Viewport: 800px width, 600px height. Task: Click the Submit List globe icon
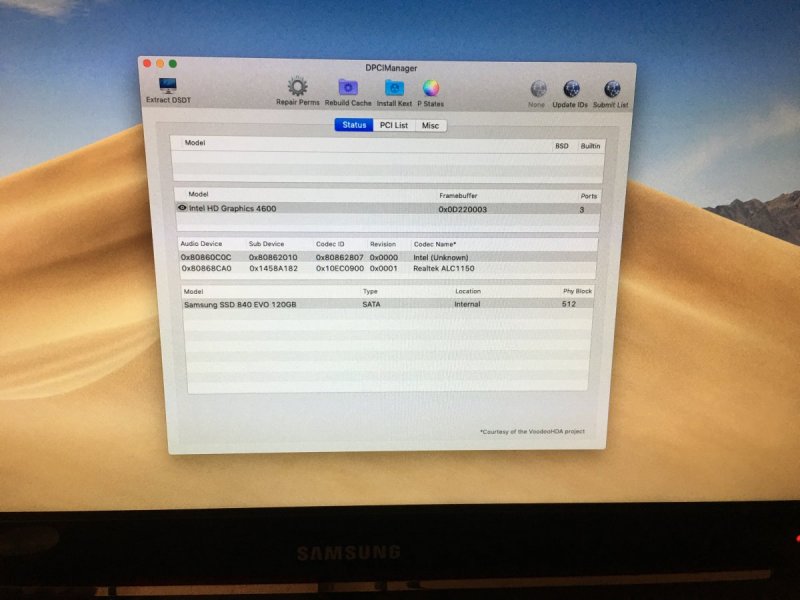point(611,90)
